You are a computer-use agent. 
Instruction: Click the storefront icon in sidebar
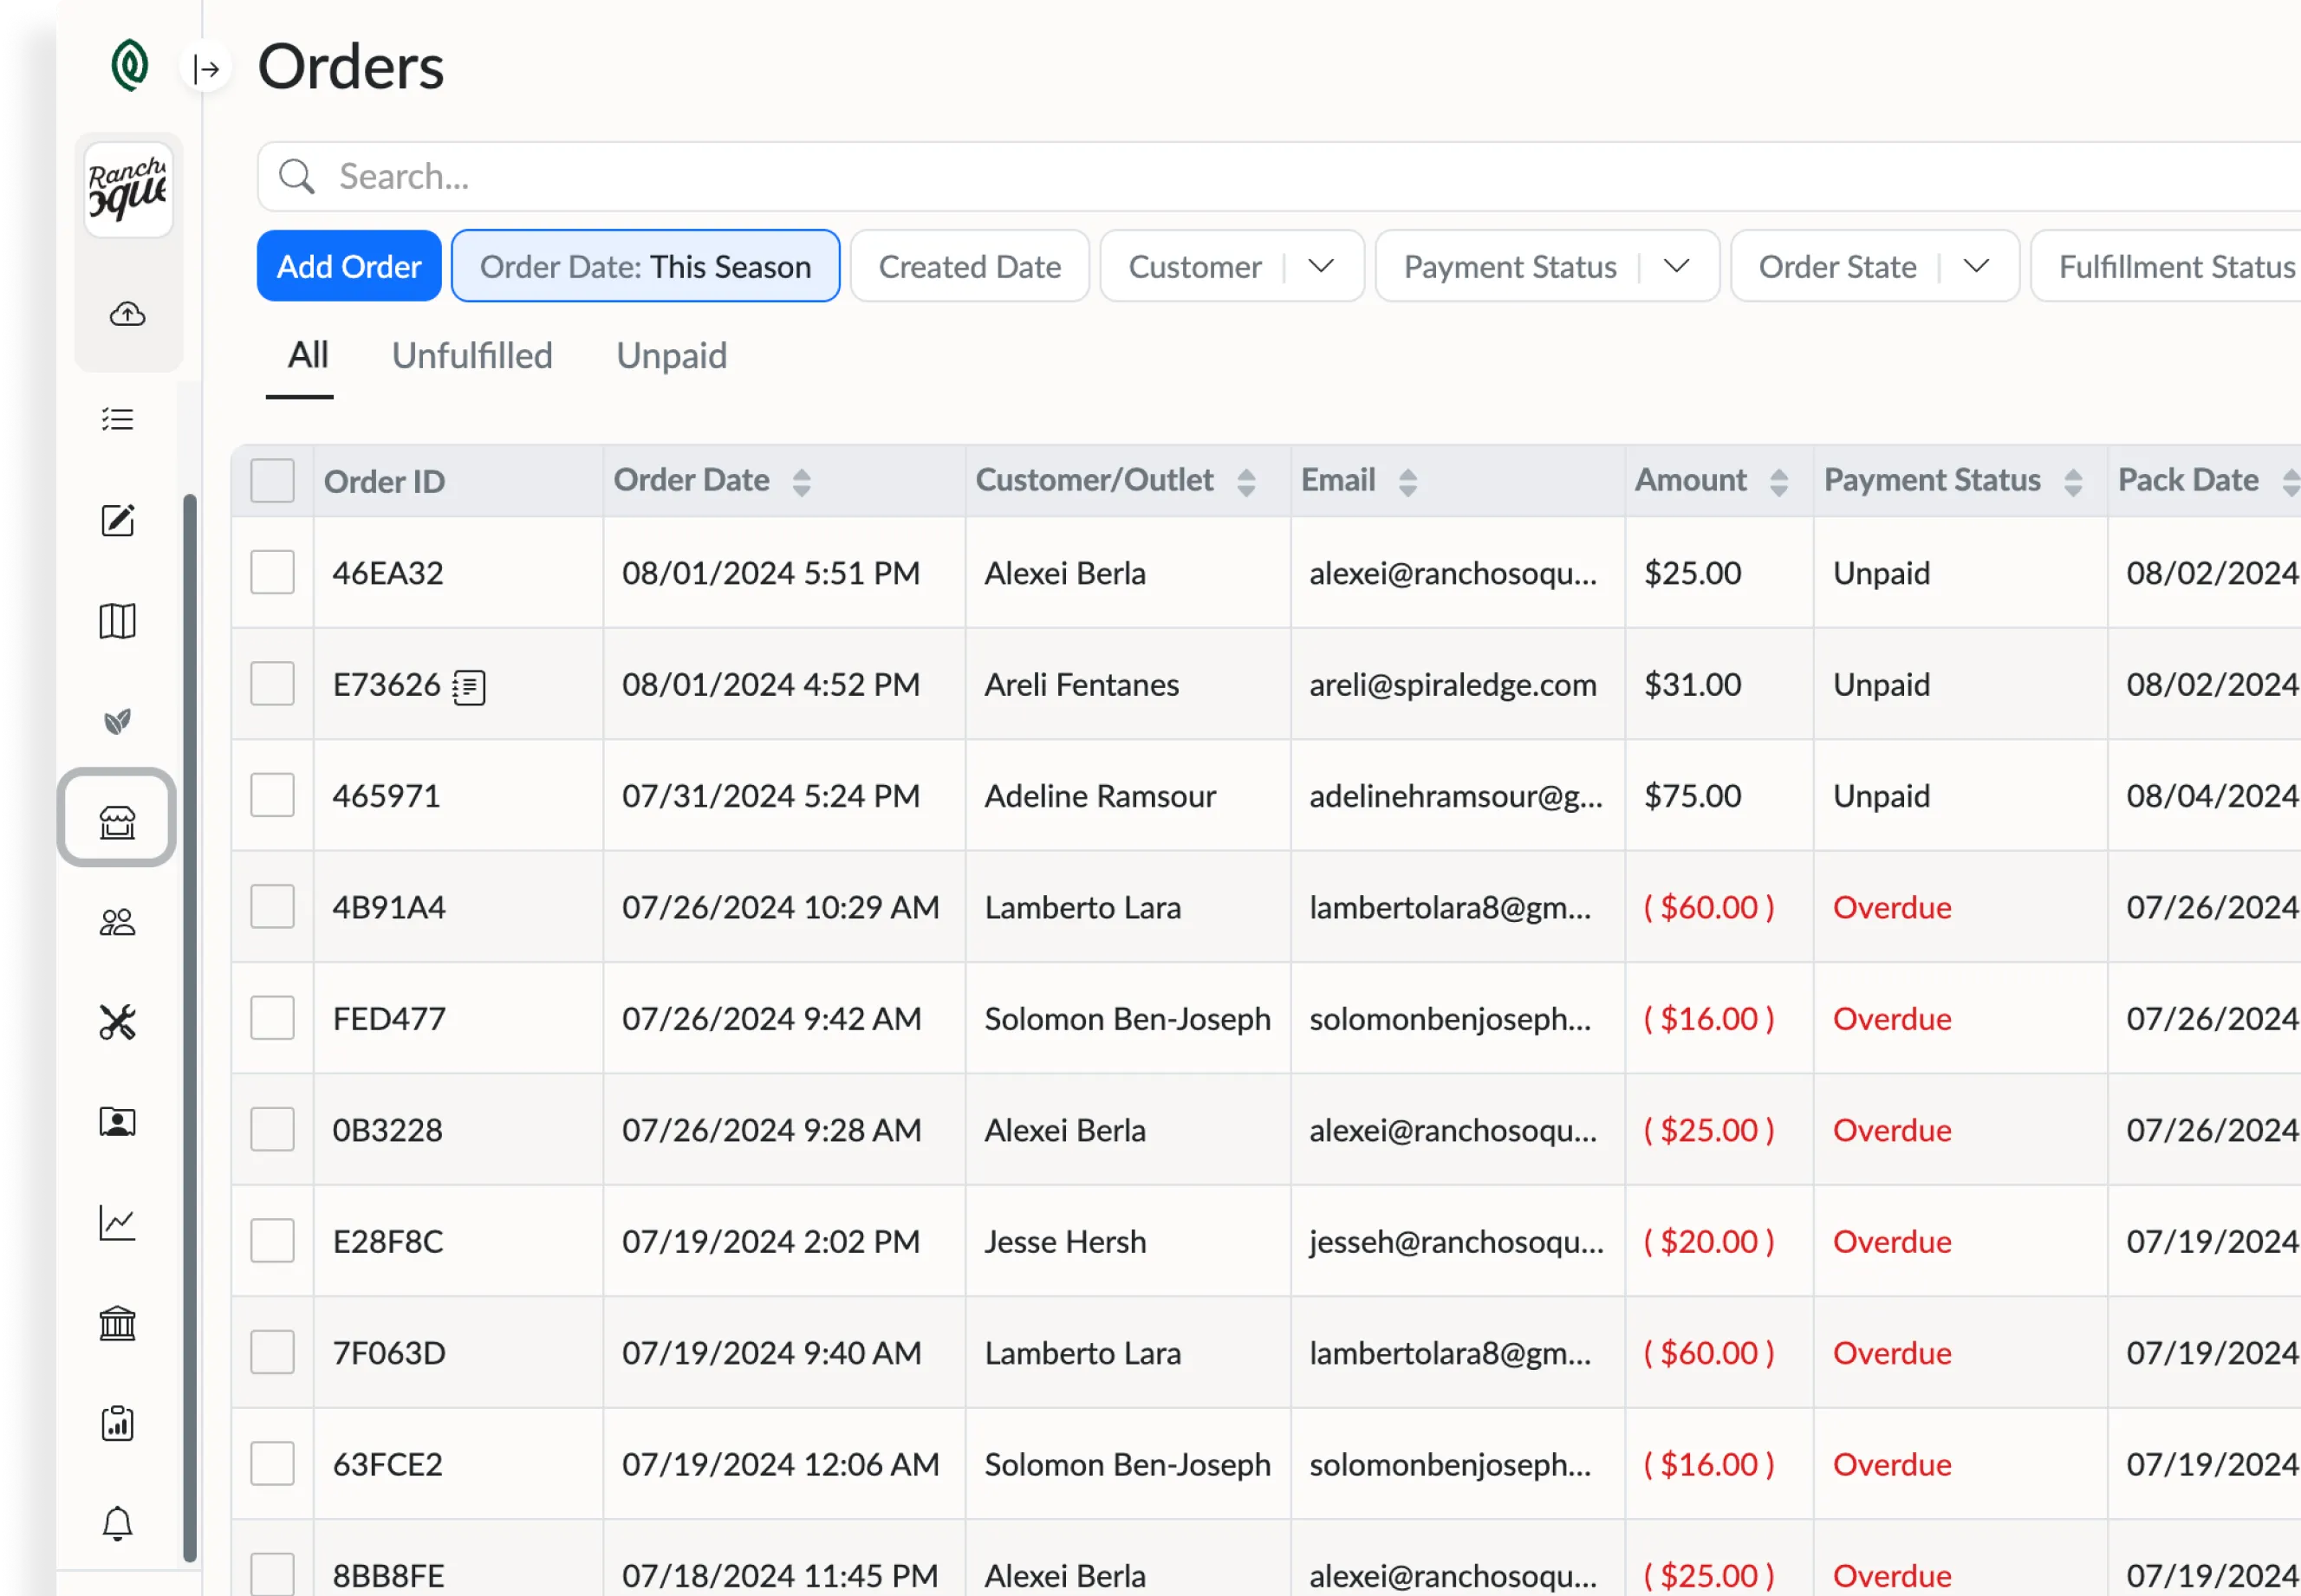[117, 822]
